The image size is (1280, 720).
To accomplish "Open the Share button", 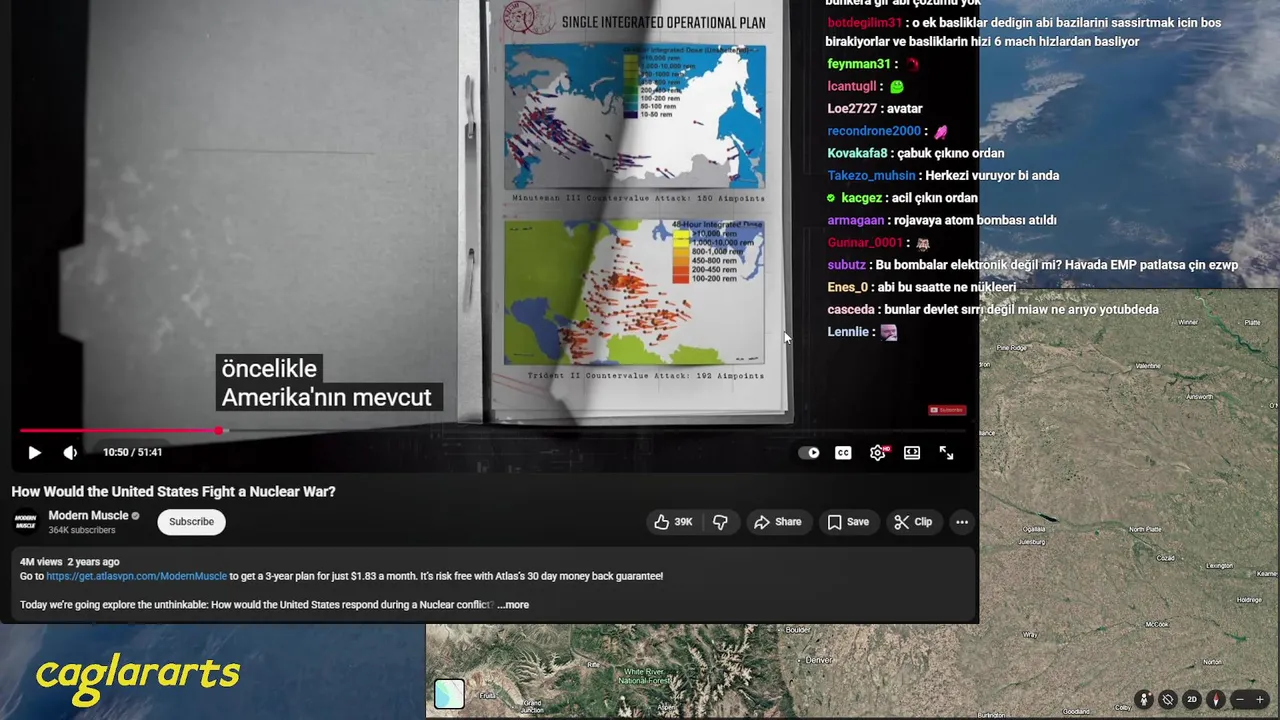I will [778, 522].
